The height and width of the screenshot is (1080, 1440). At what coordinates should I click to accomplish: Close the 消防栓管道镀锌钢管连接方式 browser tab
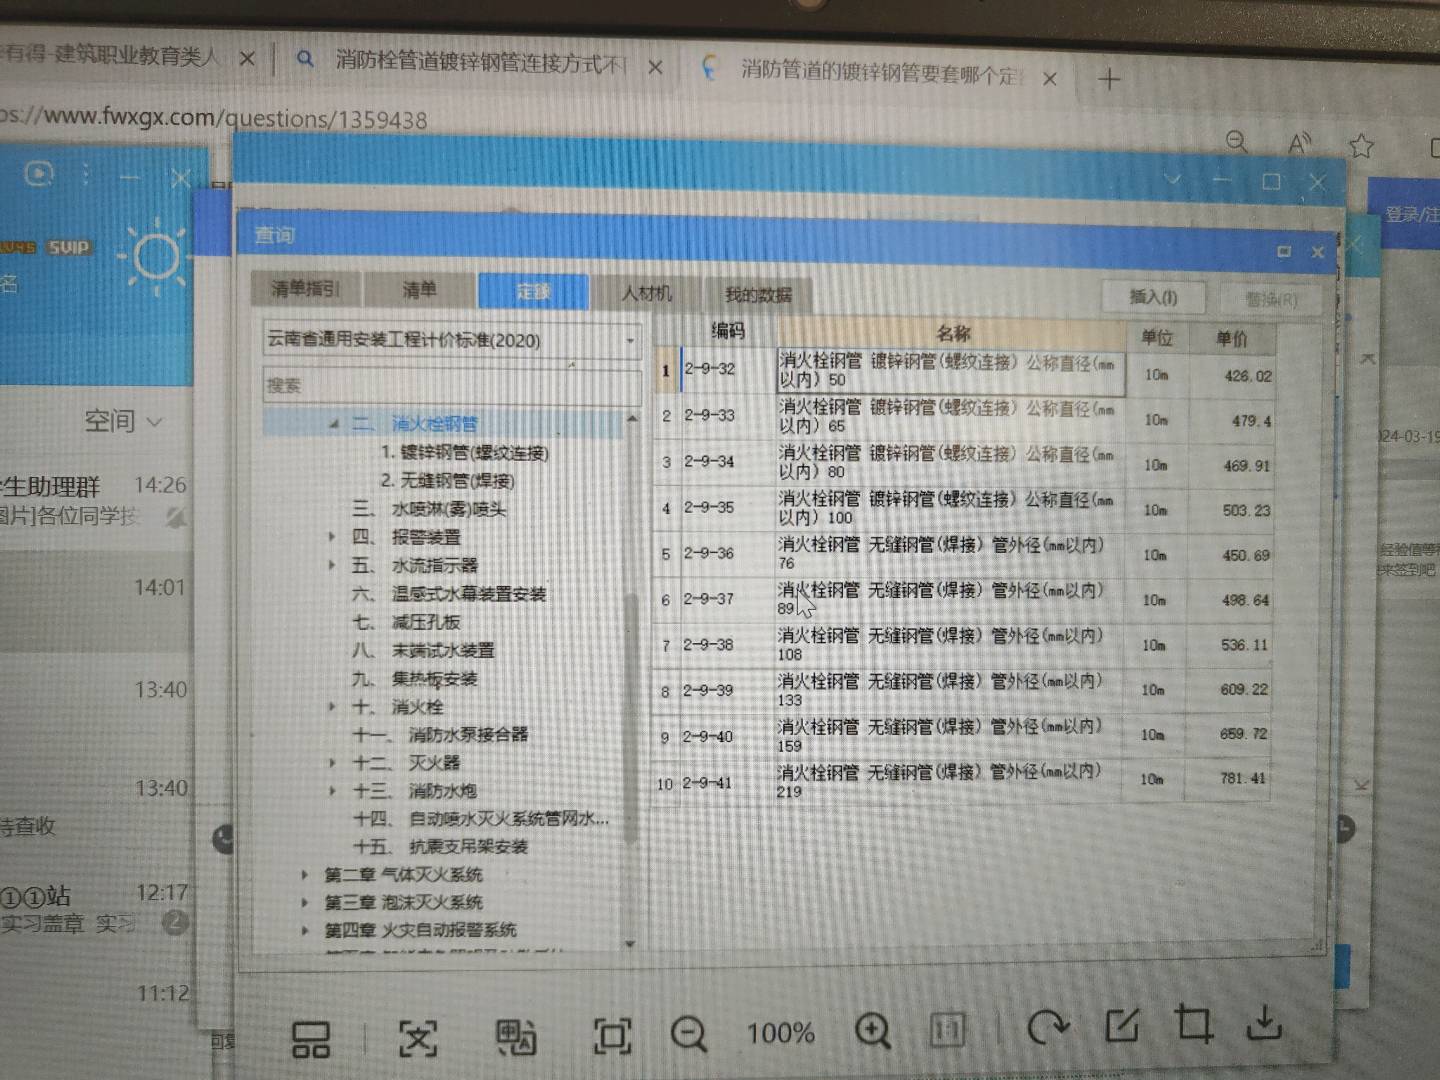tap(655, 67)
